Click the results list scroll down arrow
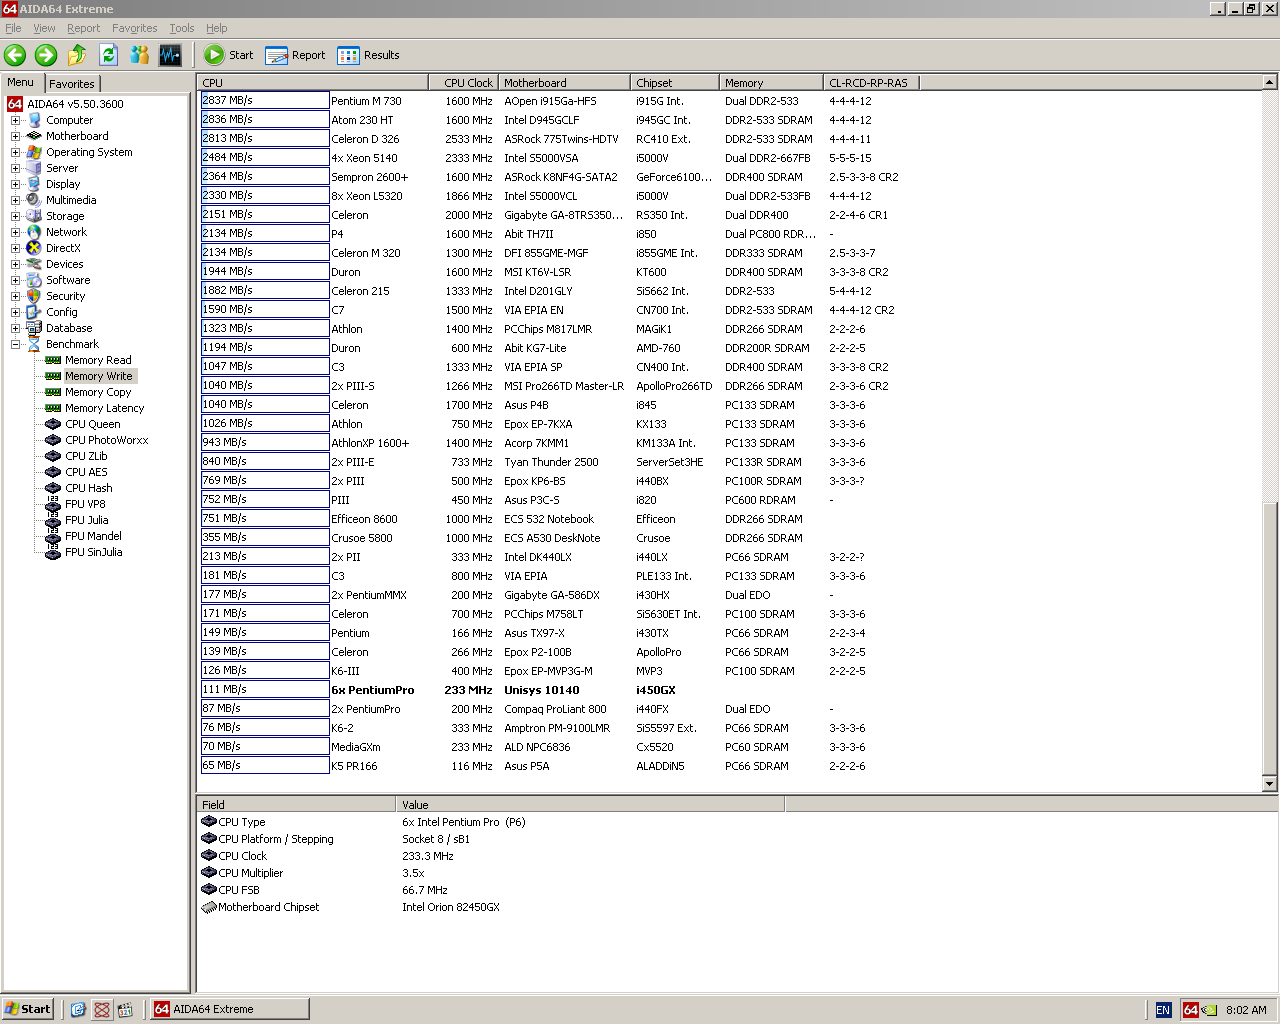Viewport: 1280px width, 1024px height. pyautogui.click(x=1270, y=784)
